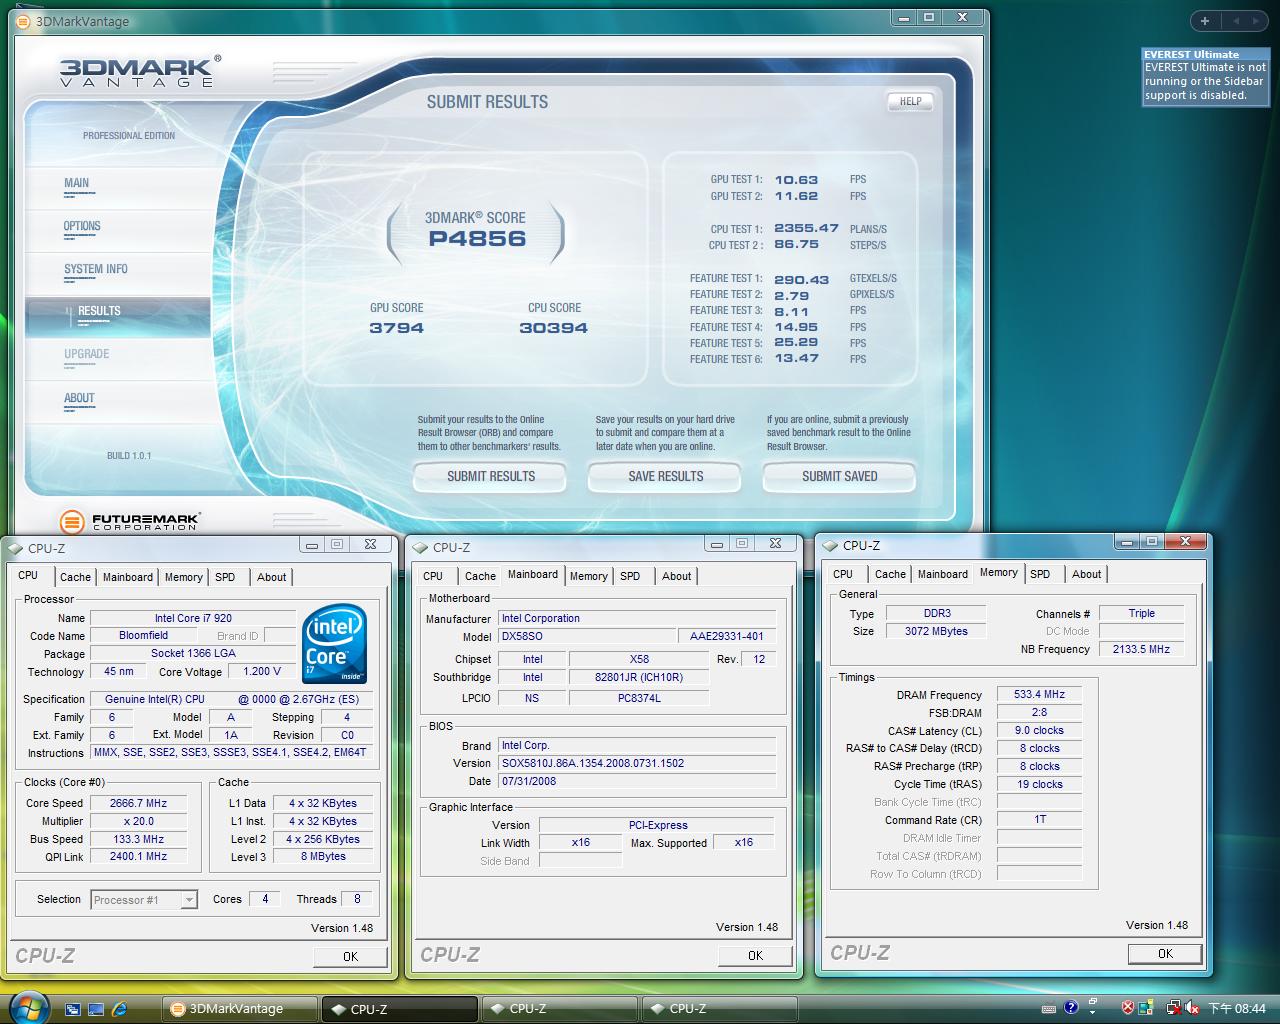Viewport: 1280px width, 1024px height.
Task: Click the NB Frequency 2133.5 MHz field
Action: pyautogui.click(x=1141, y=649)
